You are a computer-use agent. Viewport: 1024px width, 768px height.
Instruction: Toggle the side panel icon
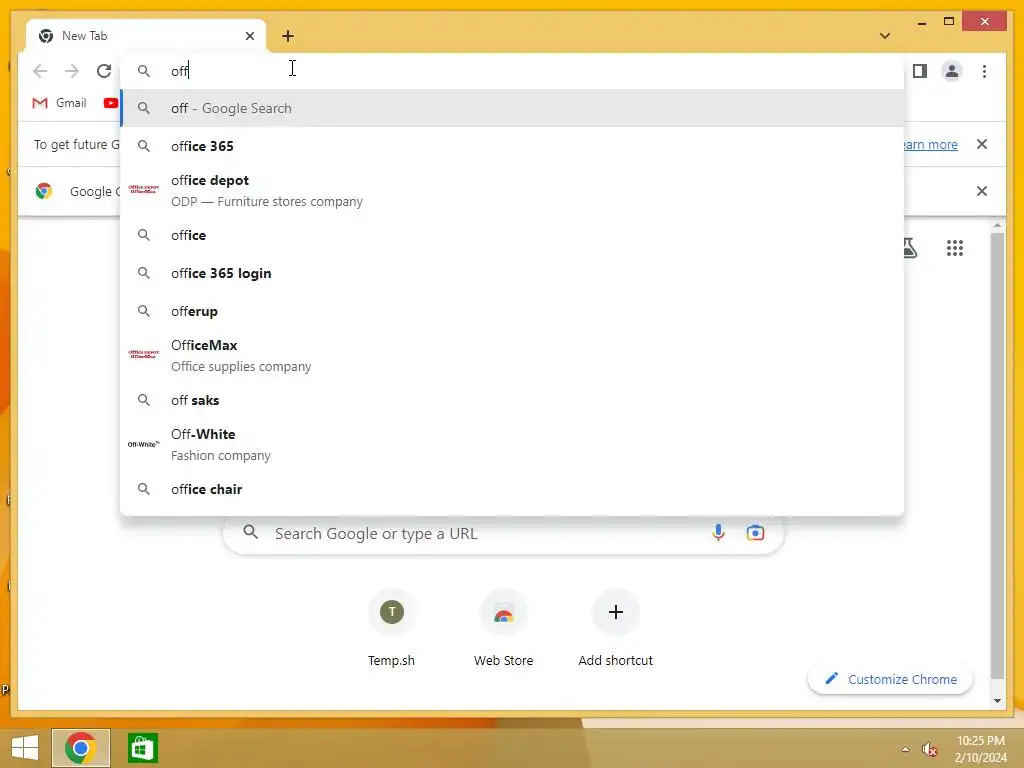(920, 71)
